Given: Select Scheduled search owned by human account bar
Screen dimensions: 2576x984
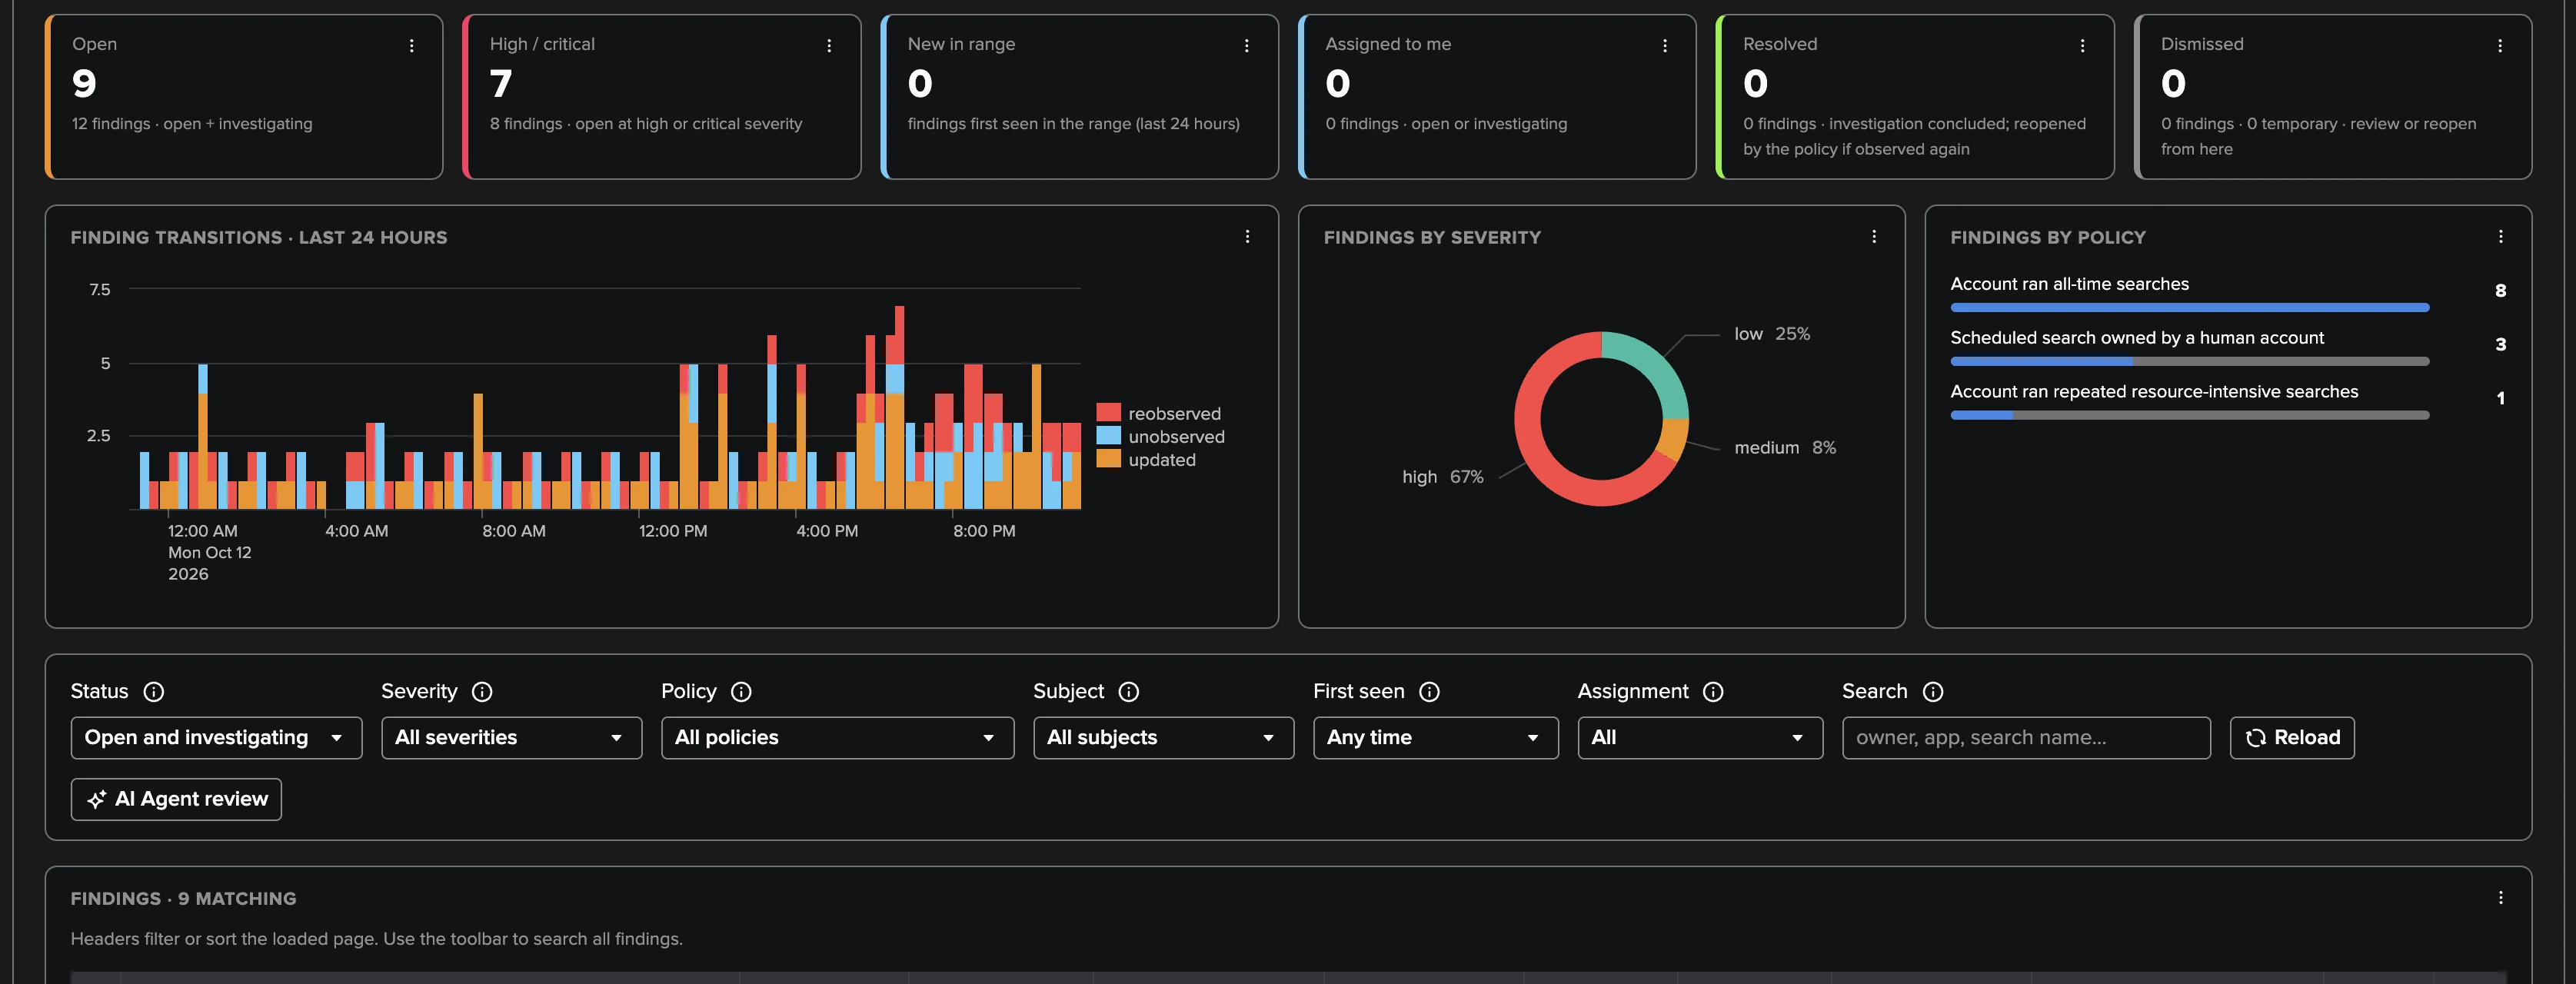Looking at the screenshot, I should pyautogui.click(x=2189, y=362).
